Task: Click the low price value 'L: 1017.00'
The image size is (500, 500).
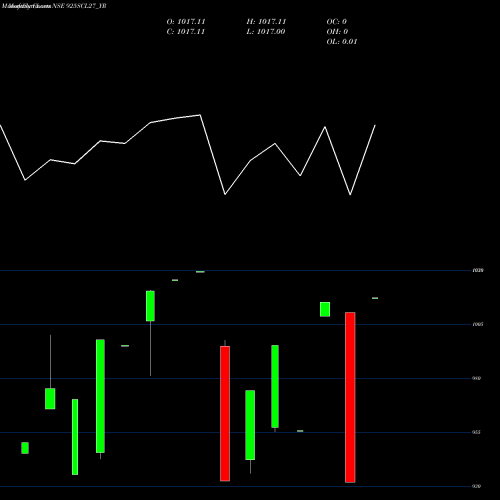Action: [266, 32]
